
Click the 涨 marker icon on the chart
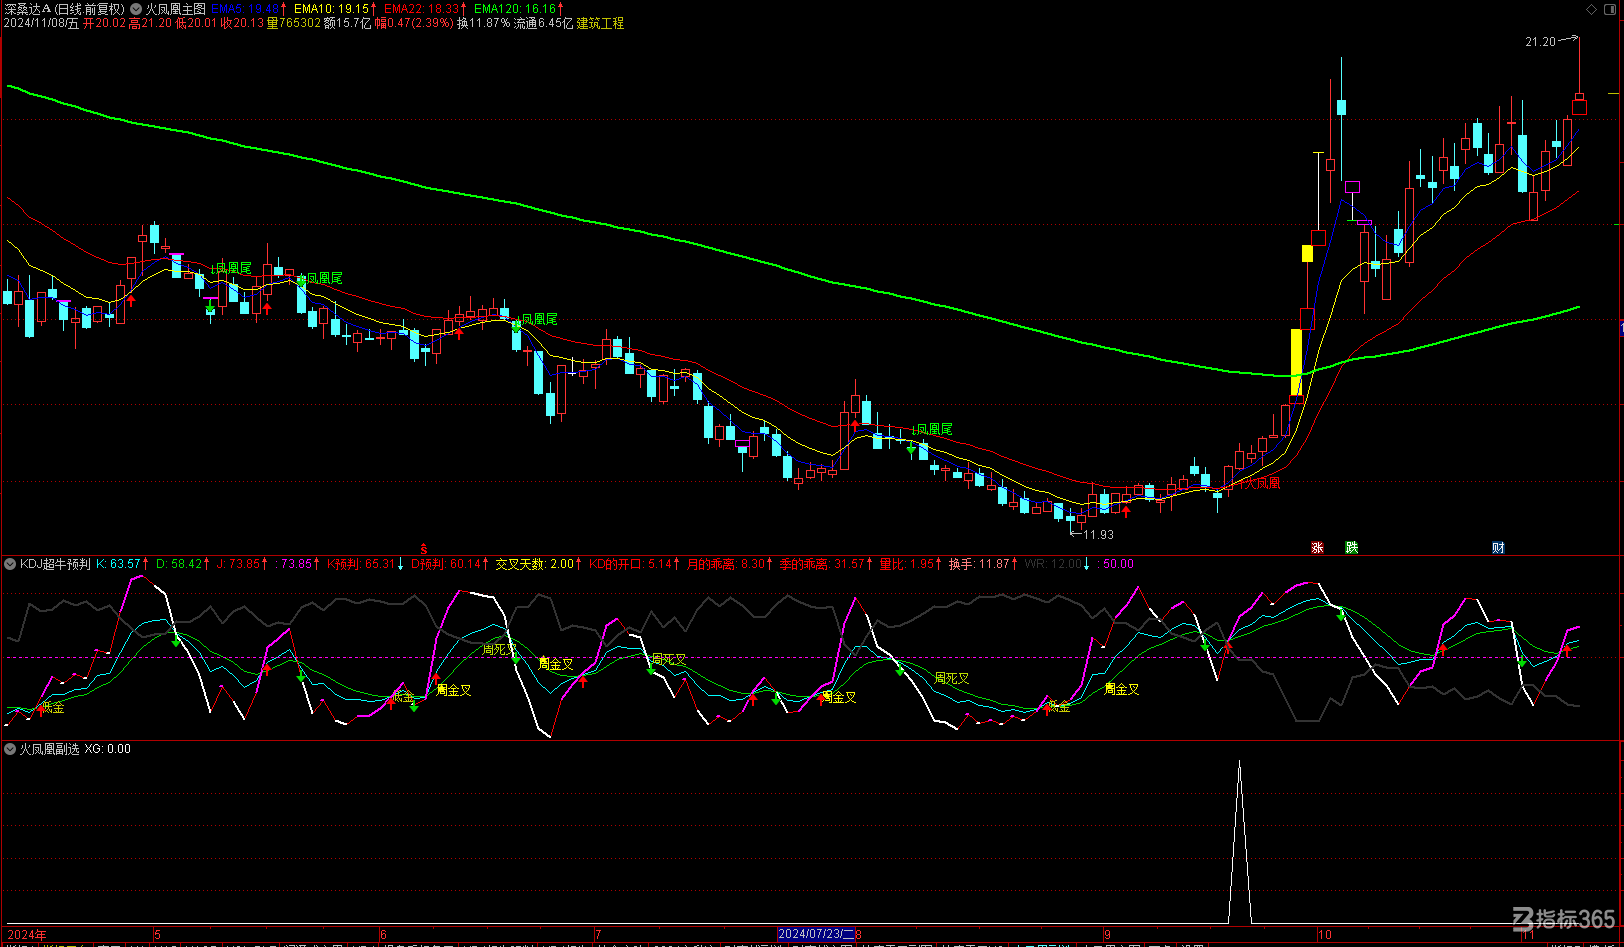coord(1318,548)
